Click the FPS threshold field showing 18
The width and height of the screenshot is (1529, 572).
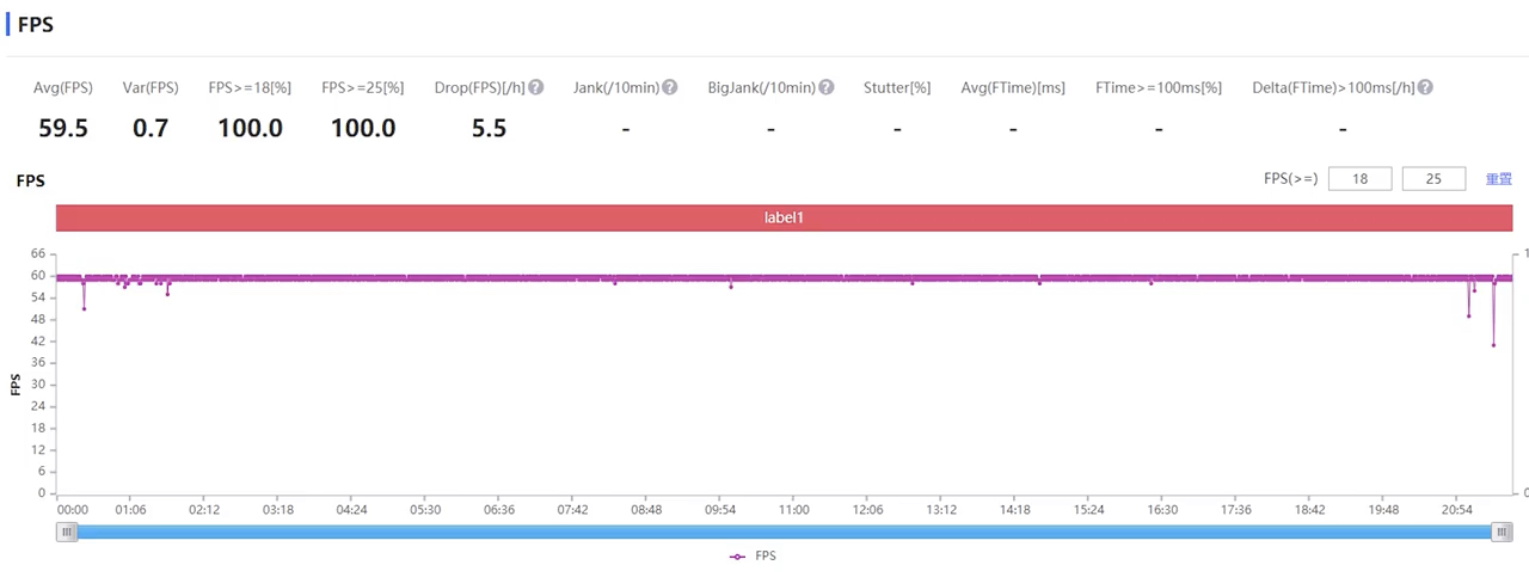click(x=1360, y=179)
